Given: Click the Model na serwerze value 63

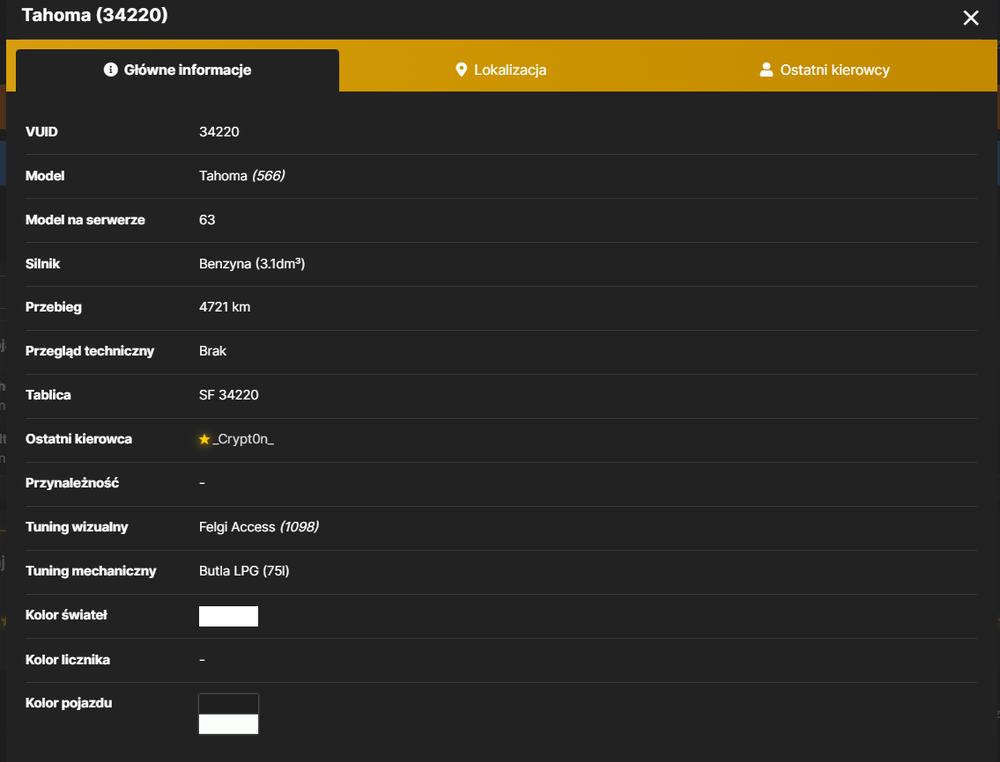Looking at the screenshot, I should coord(207,220).
